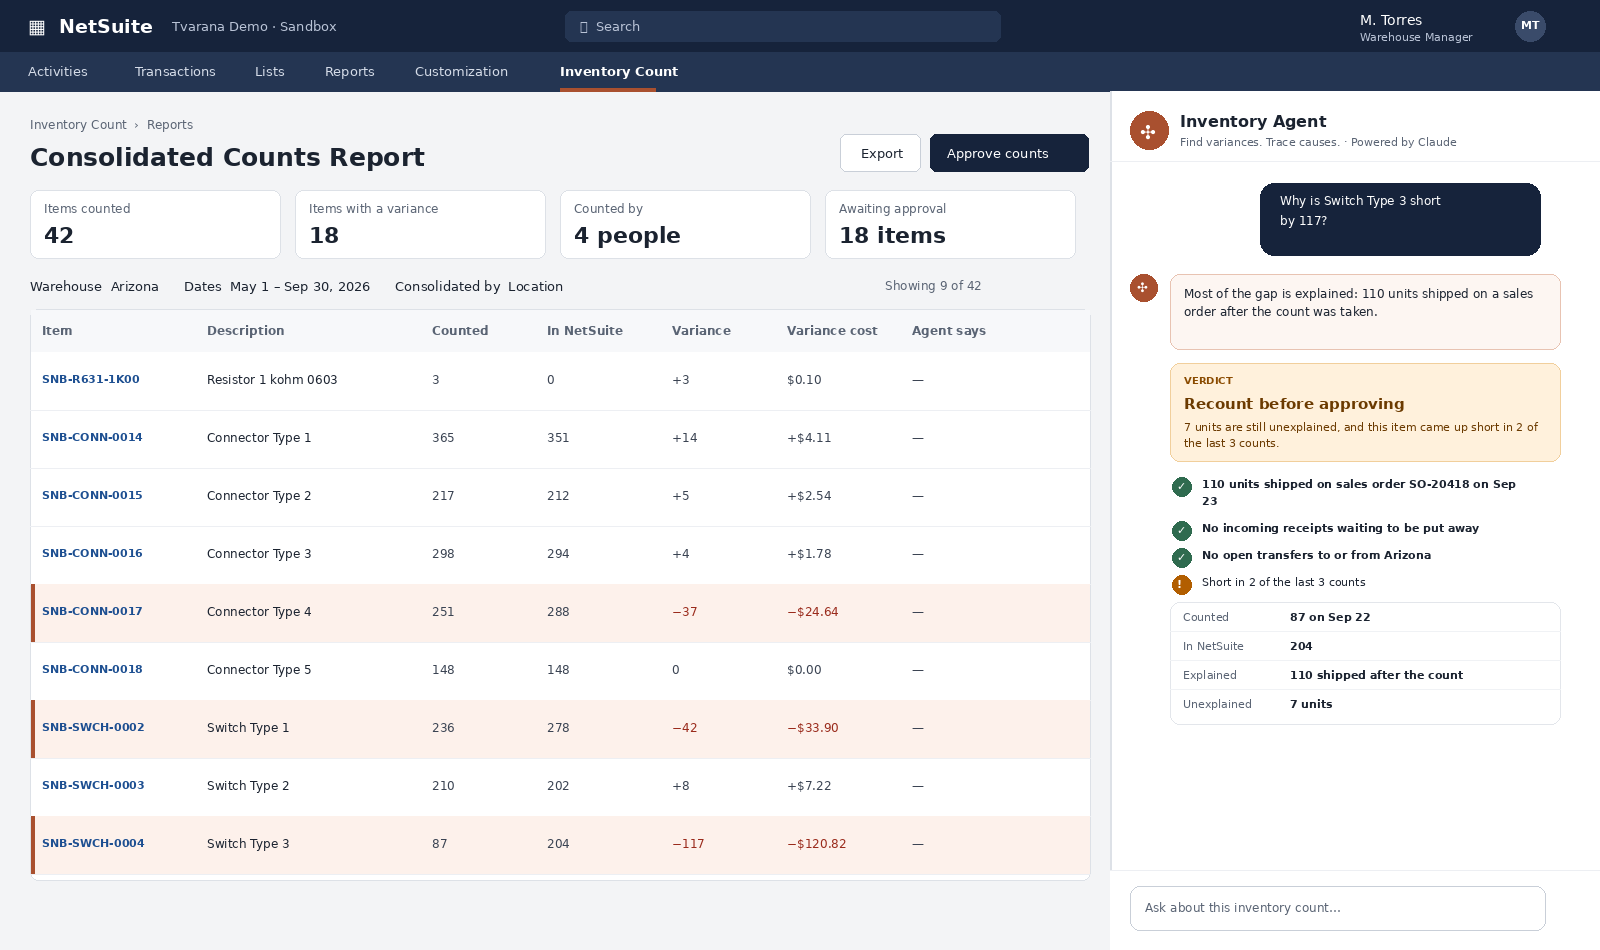Click the Arizona warehouse filter value
This screenshot has height=950, width=1600.
point(135,287)
